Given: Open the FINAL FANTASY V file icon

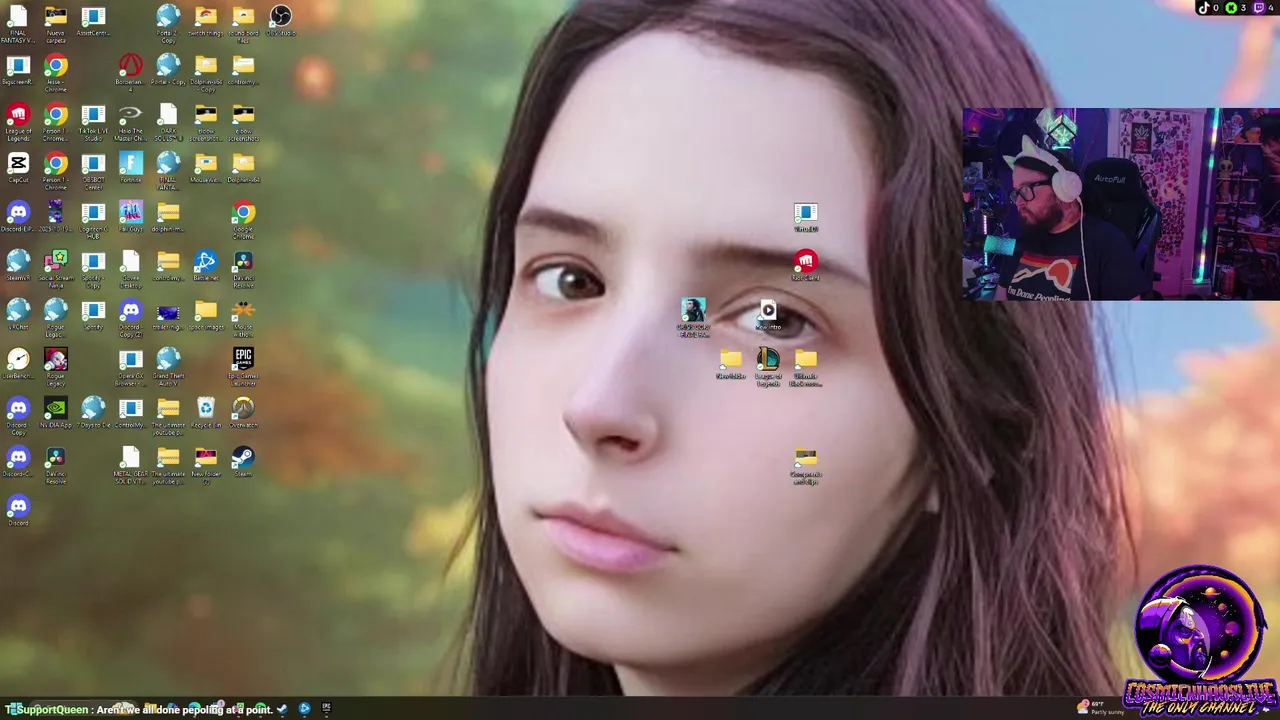Looking at the screenshot, I should 18,17.
